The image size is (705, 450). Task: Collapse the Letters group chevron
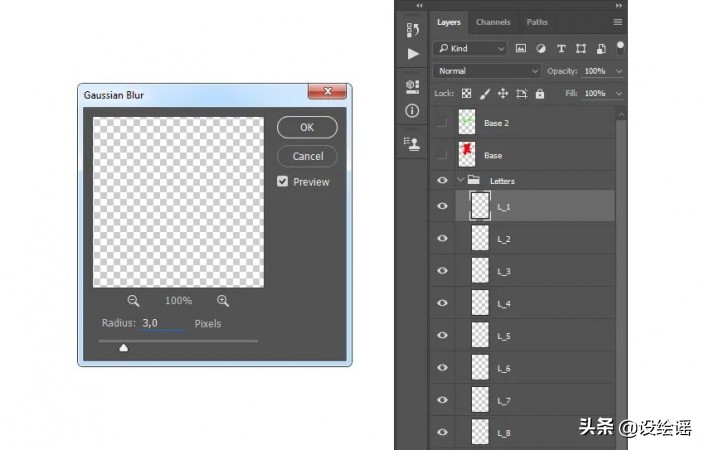(x=460, y=180)
